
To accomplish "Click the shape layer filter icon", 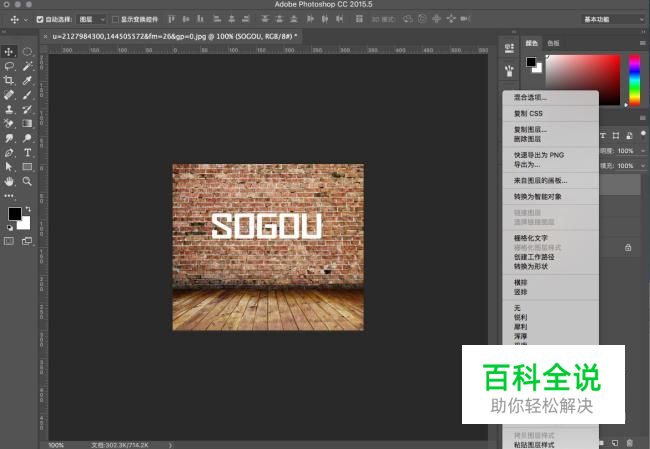I will coord(616,136).
